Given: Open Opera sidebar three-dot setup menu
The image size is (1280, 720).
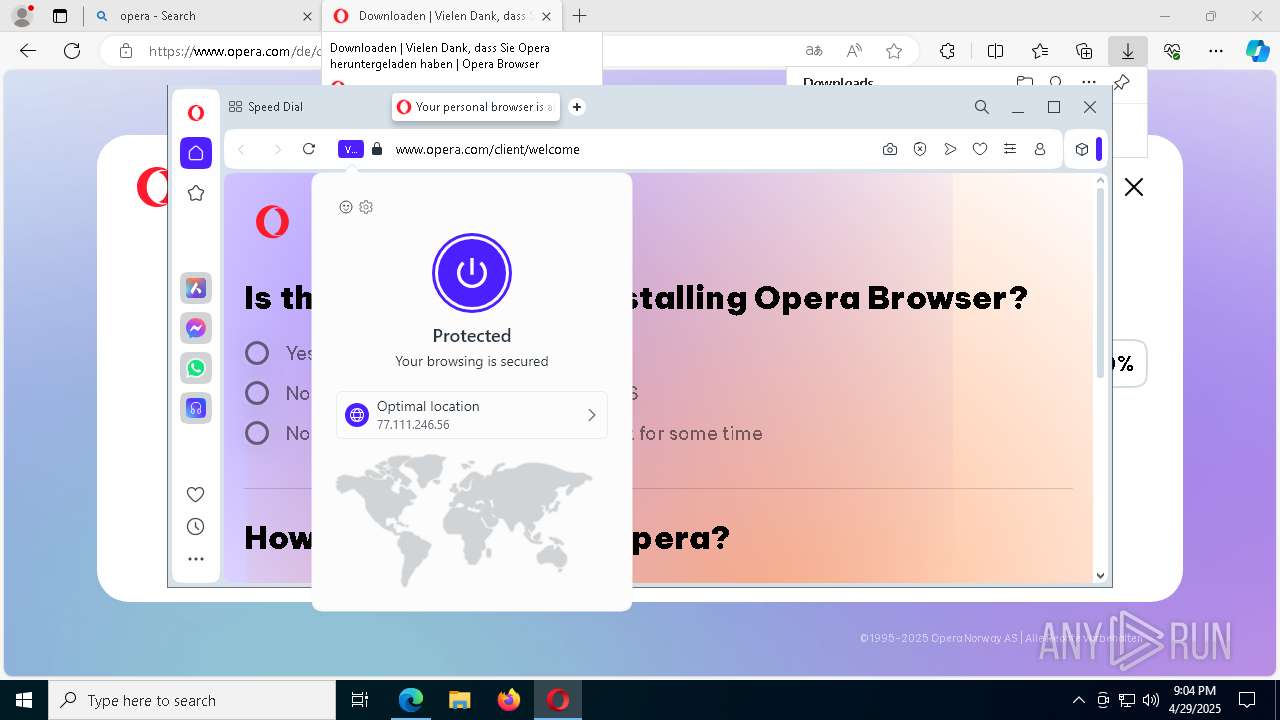Looking at the screenshot, I should coord(196,559).
